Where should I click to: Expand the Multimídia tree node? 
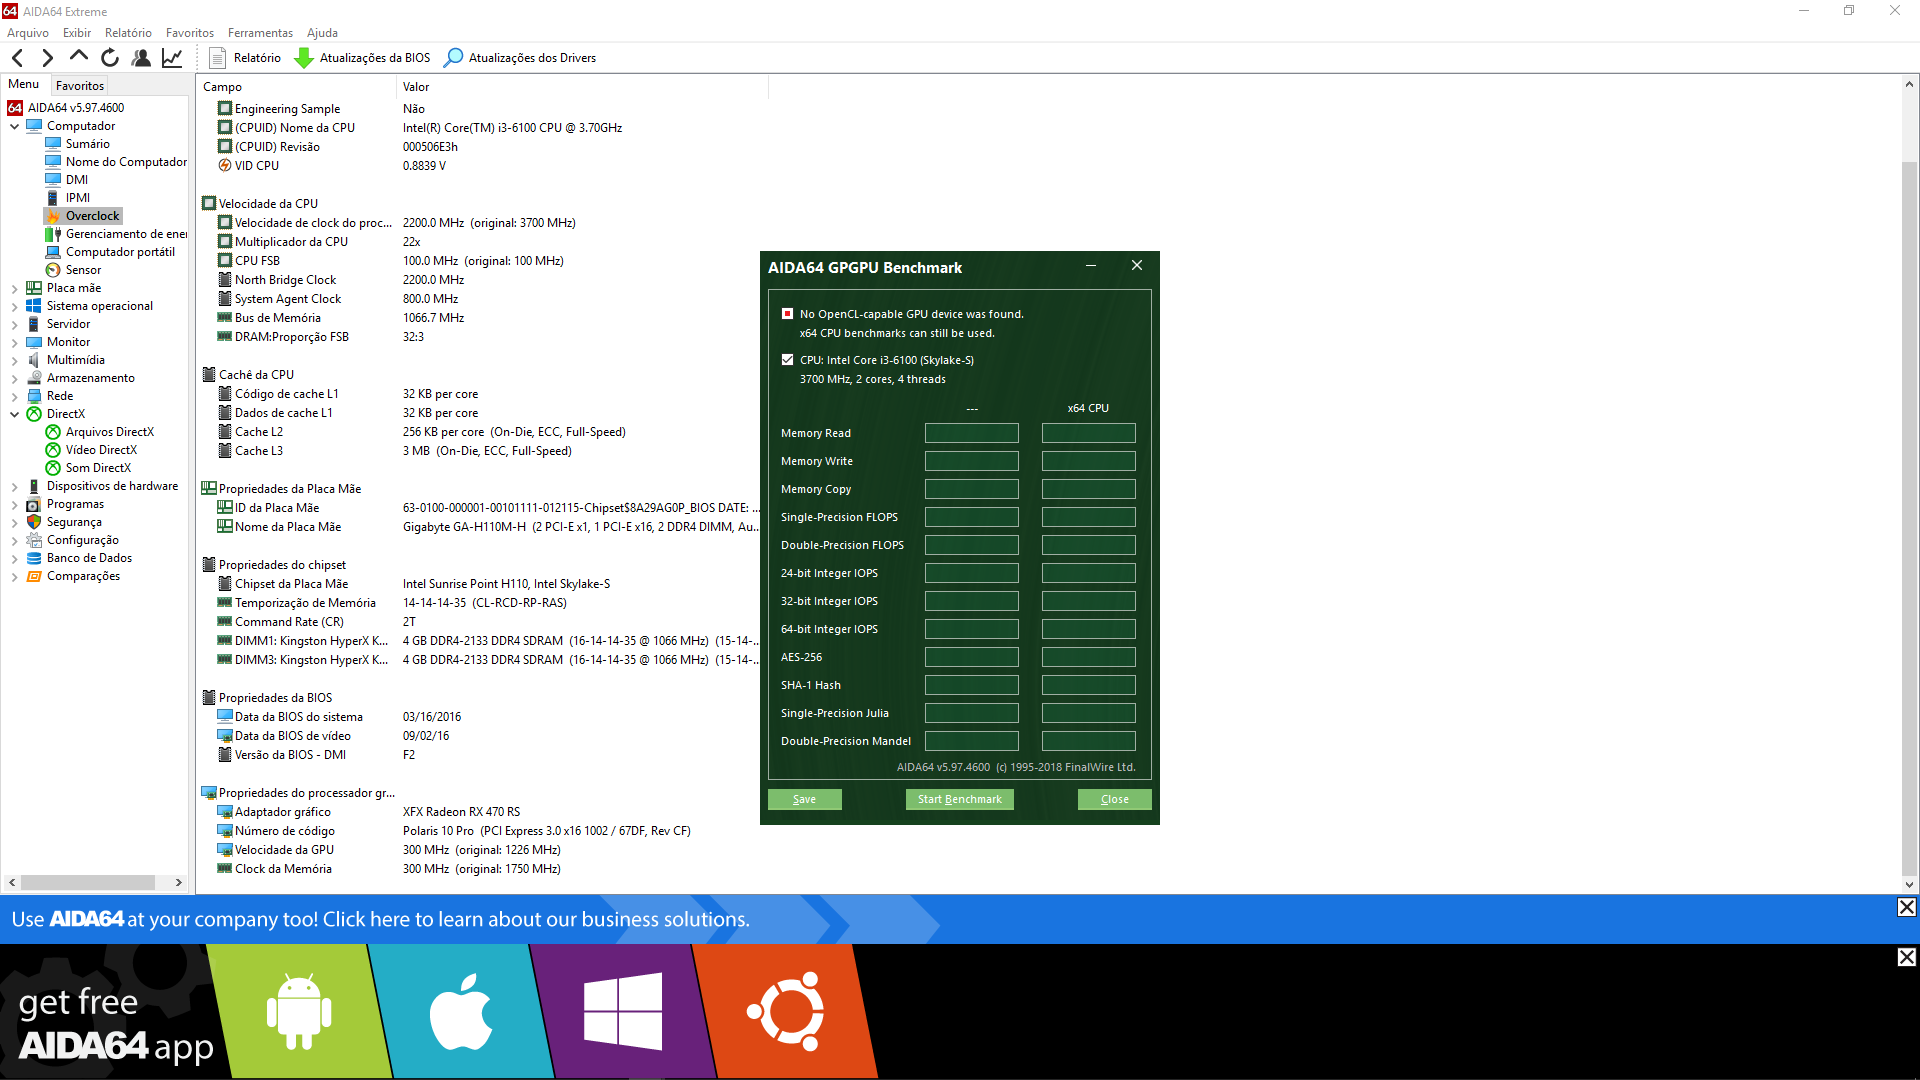click(15, 360)
